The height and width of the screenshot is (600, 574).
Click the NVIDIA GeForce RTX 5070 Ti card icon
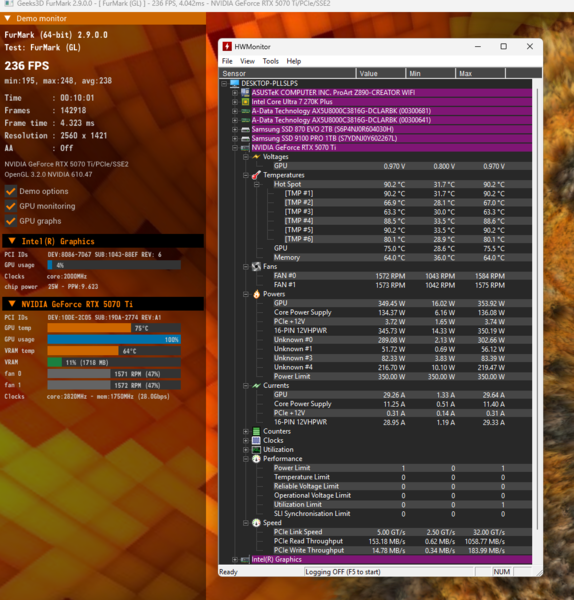245,148
